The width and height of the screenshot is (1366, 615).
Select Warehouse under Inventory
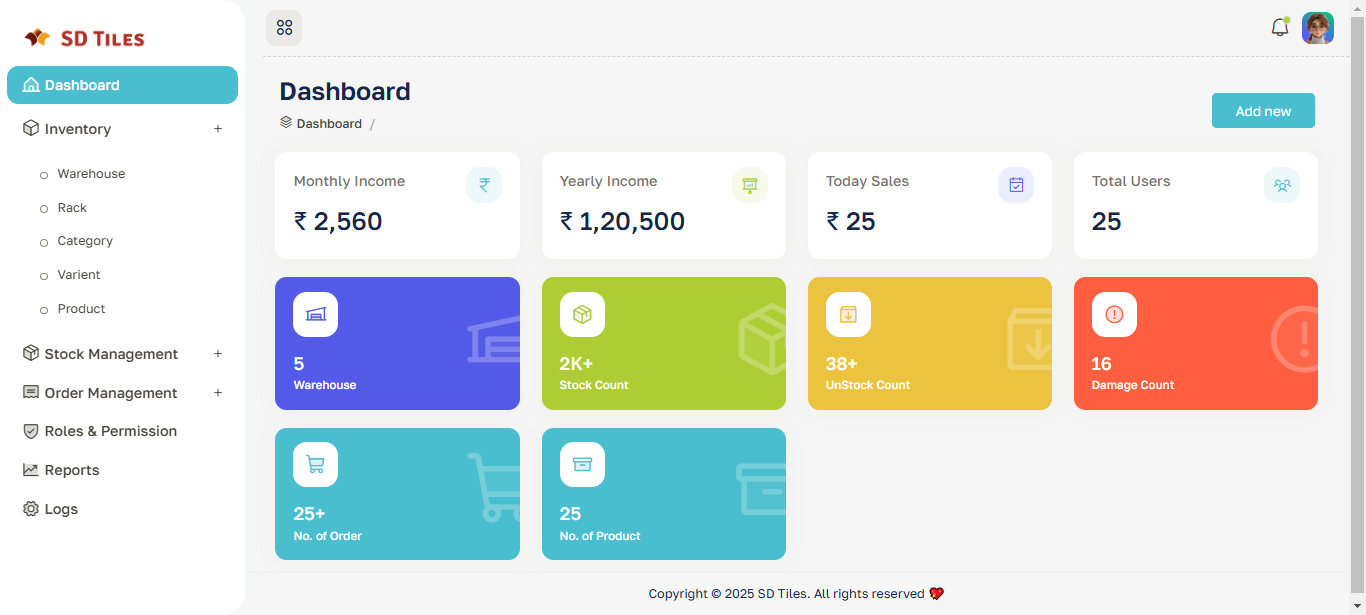point(91,174)
